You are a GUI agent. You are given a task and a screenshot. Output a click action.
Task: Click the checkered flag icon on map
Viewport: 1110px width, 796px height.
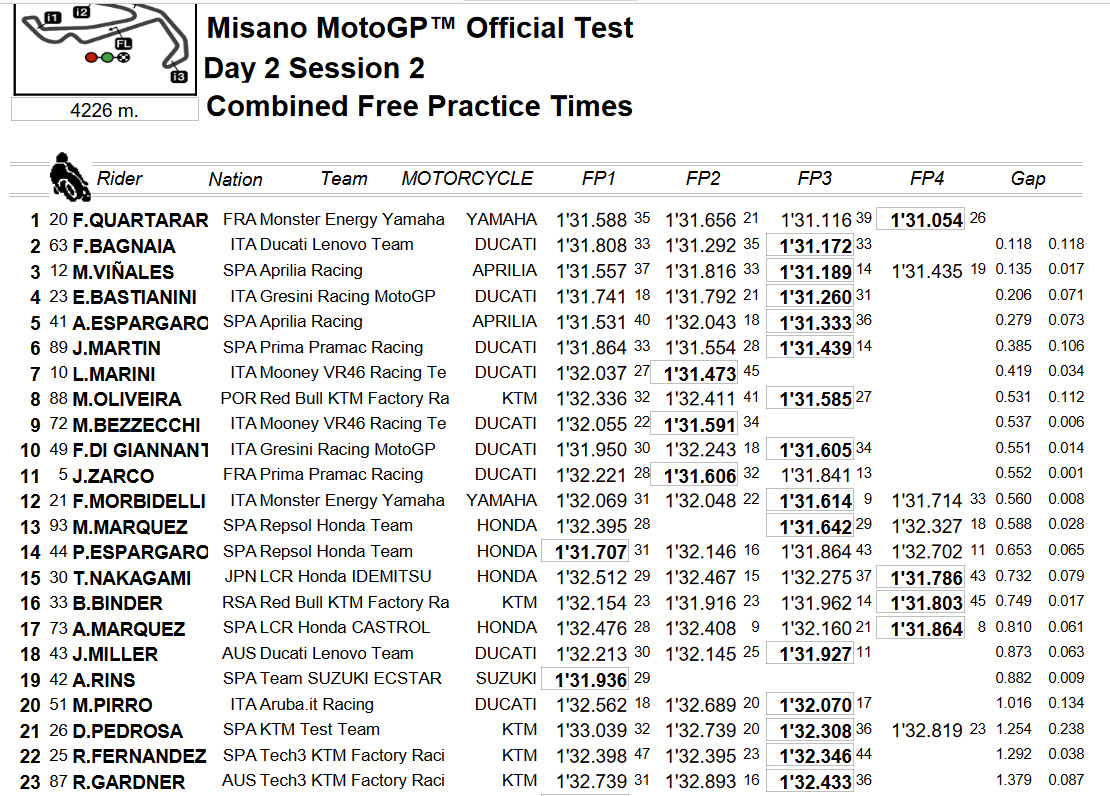click(122, 57)
